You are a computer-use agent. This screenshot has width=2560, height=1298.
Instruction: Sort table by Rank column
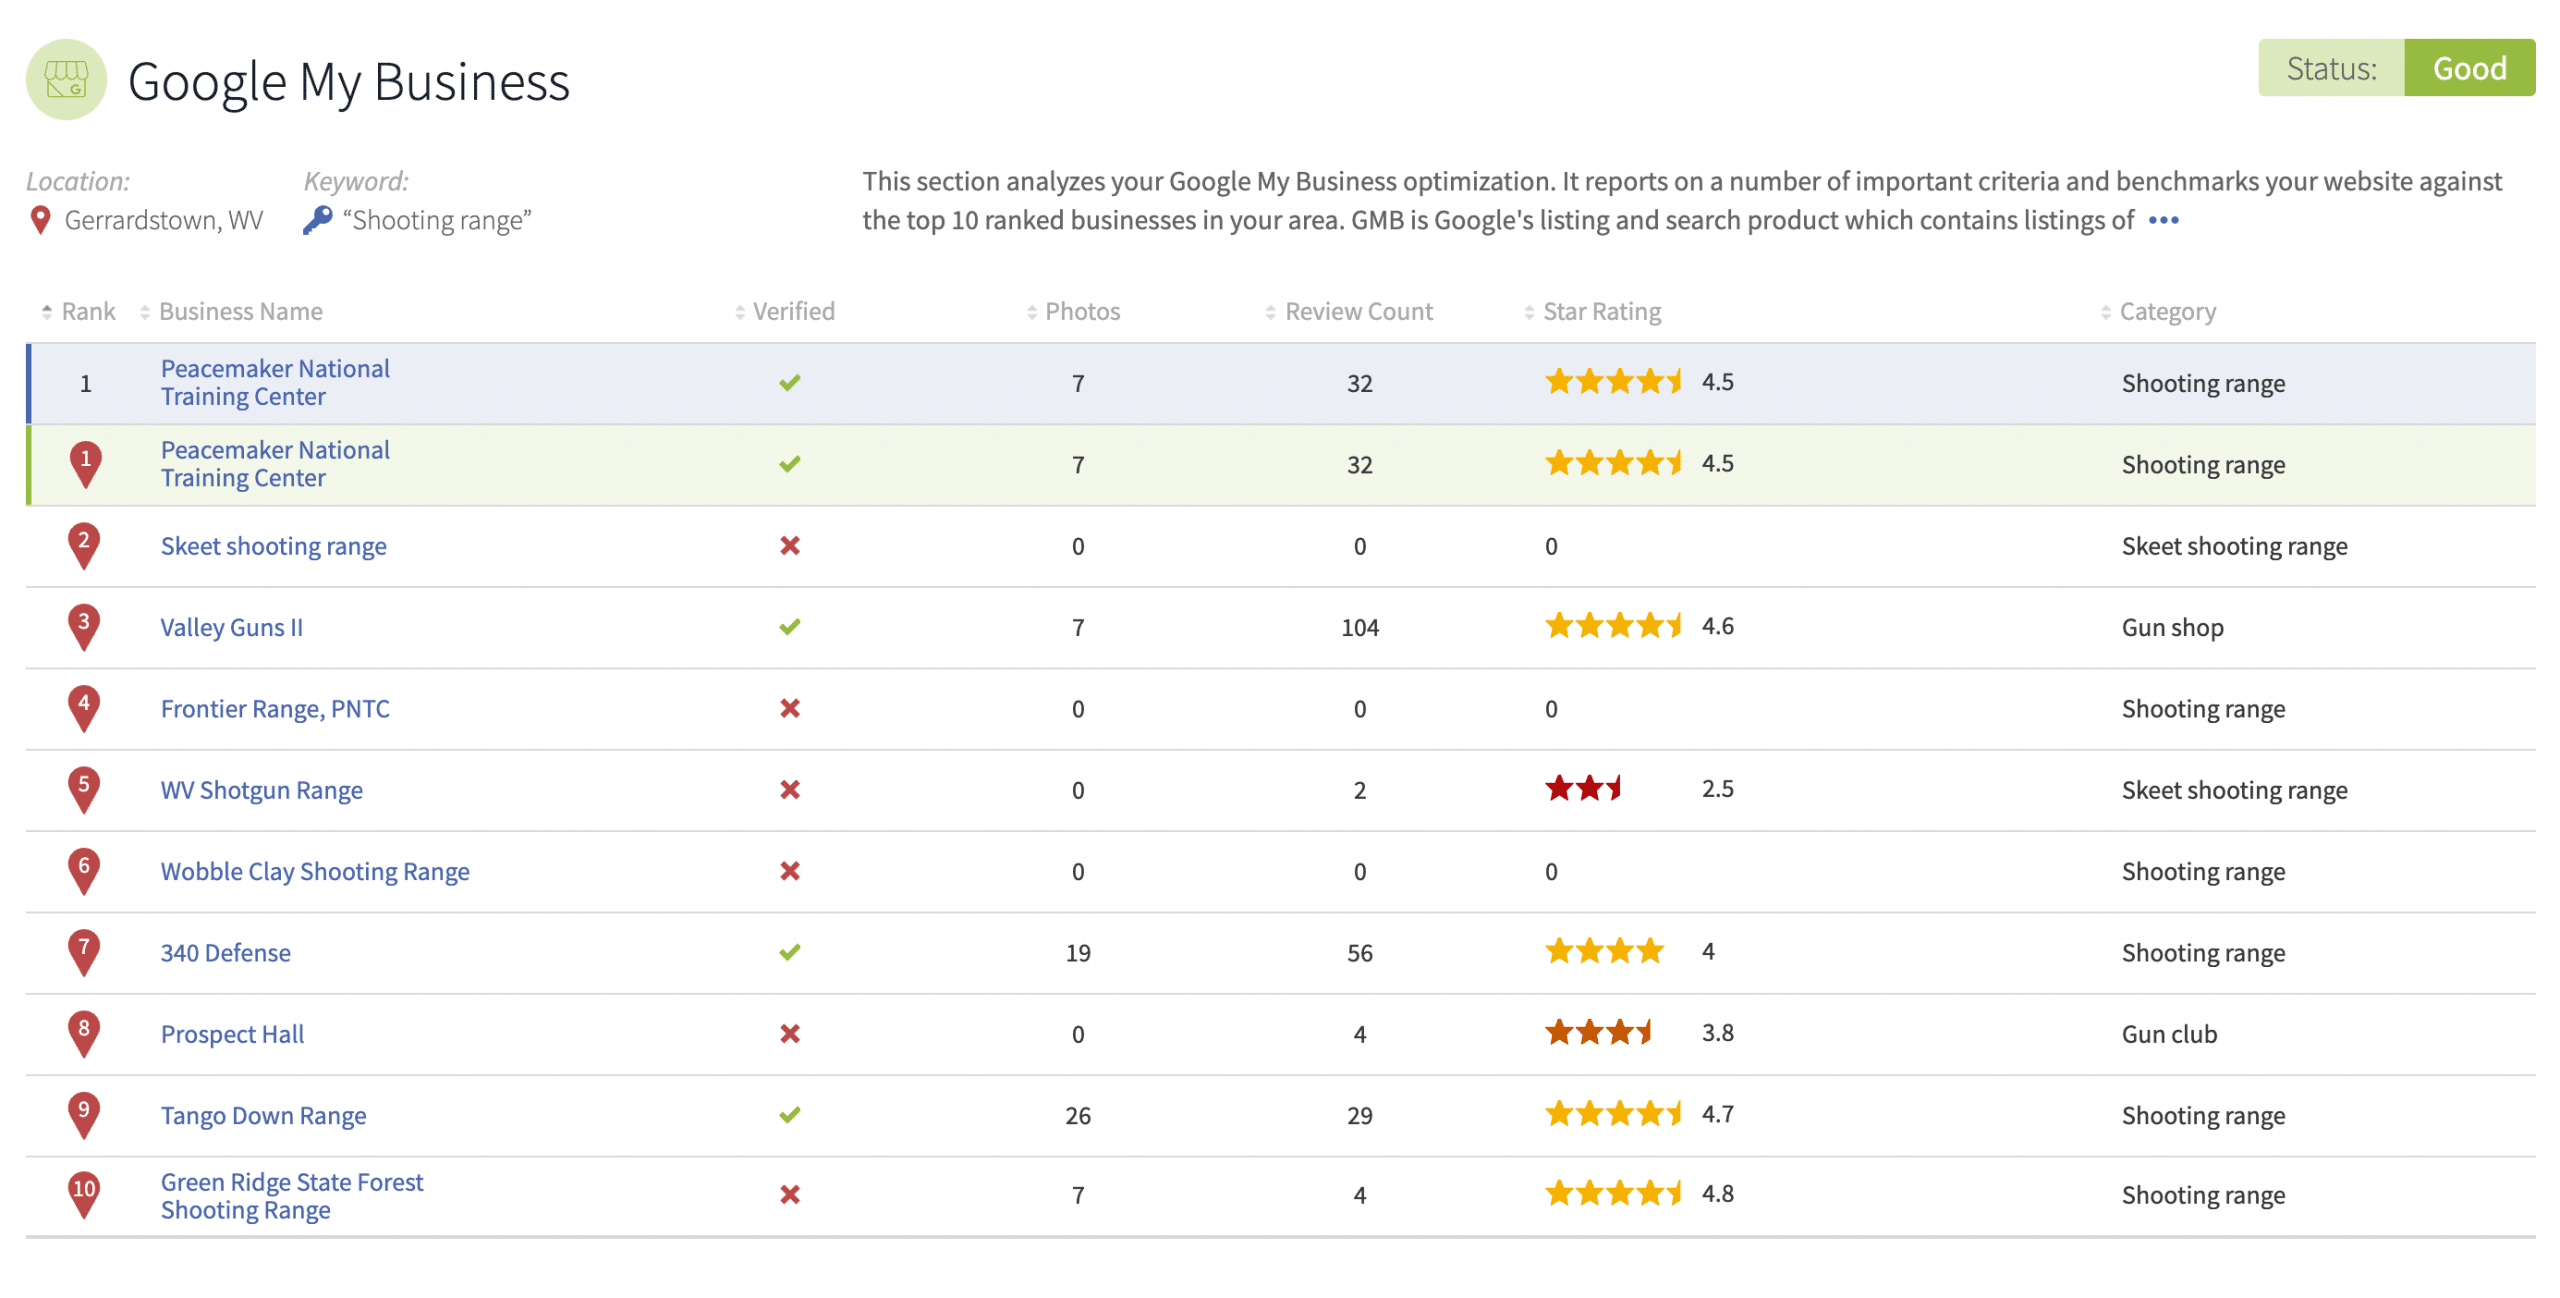tap(79, 312)
